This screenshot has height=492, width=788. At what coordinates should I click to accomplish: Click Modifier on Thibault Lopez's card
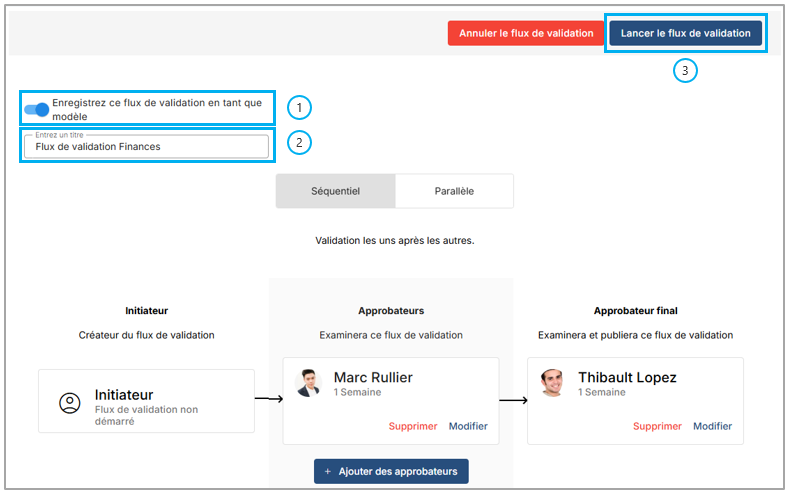pos(712,426)
